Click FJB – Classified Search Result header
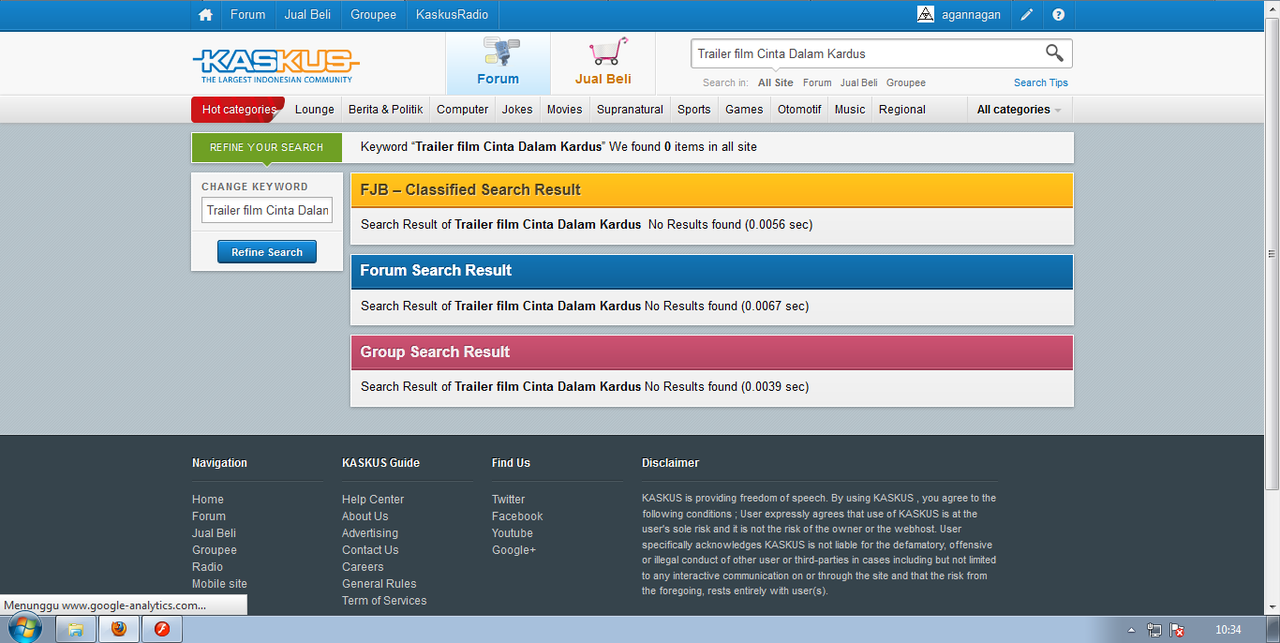Viewport: 1280px width, 643px height. tap(712, 190)
